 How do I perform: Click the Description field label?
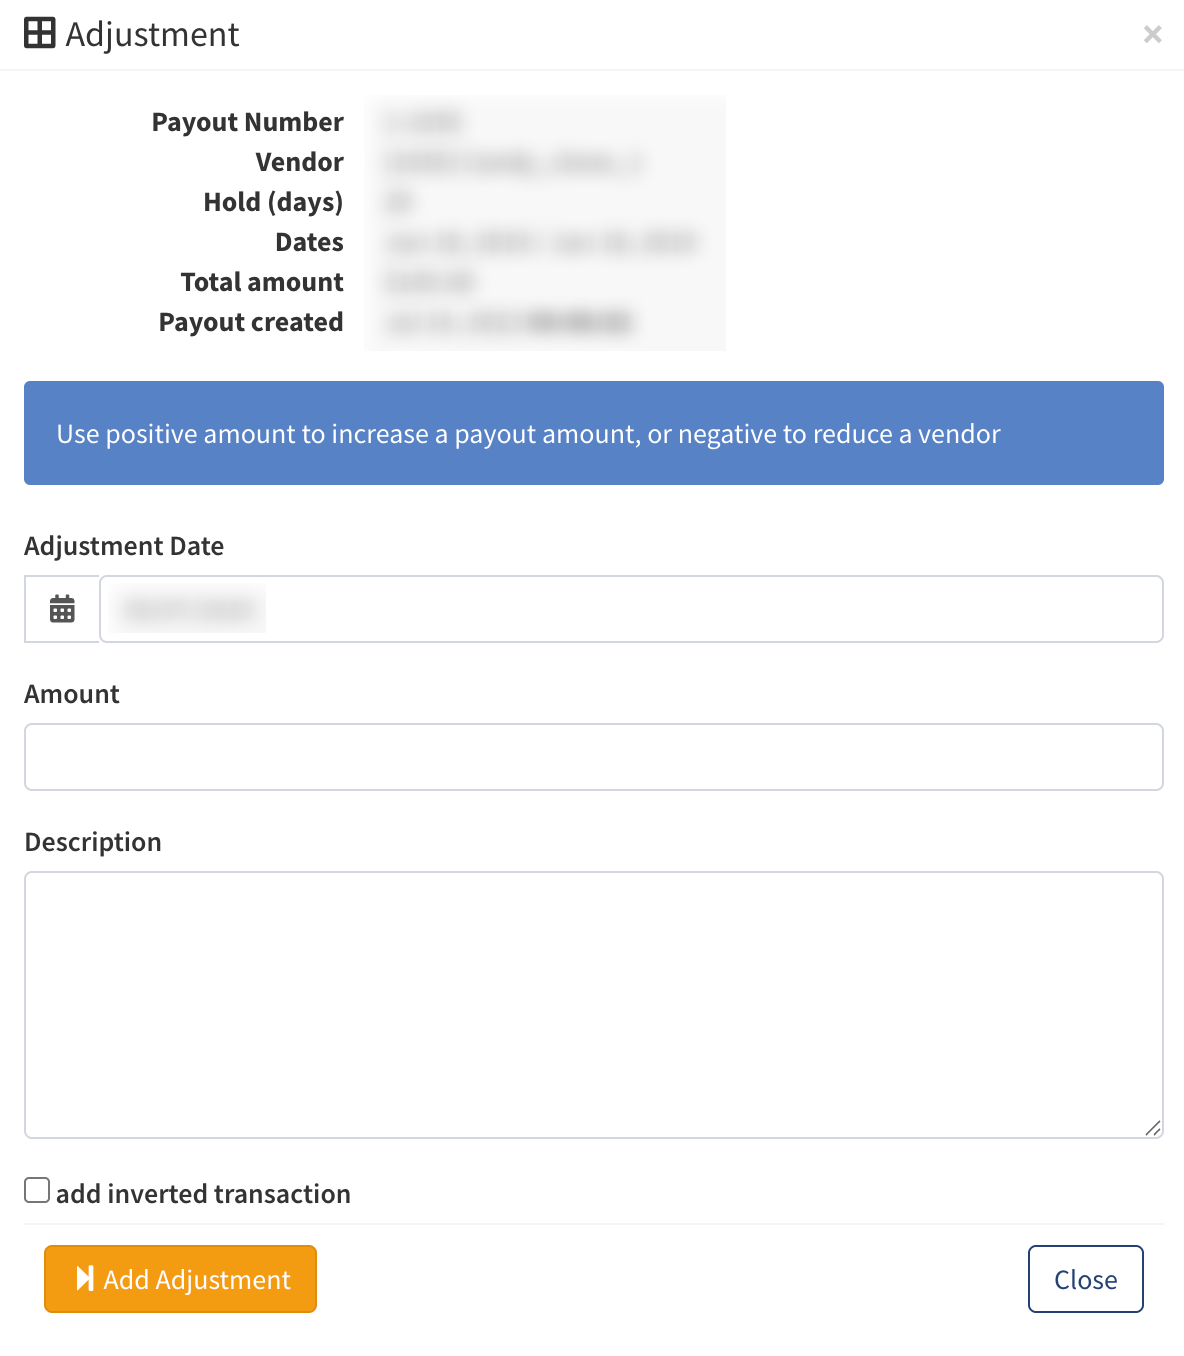93,842
